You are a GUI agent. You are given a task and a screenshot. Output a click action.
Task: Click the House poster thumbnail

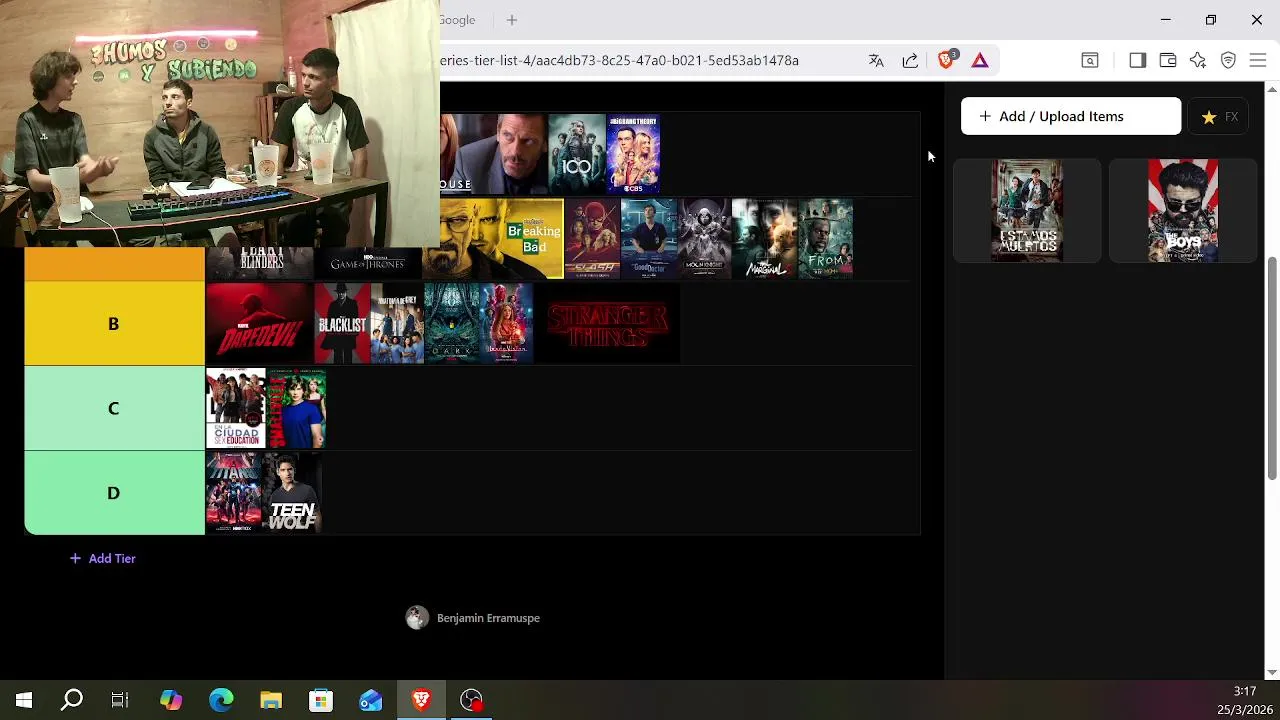(493, 154)
